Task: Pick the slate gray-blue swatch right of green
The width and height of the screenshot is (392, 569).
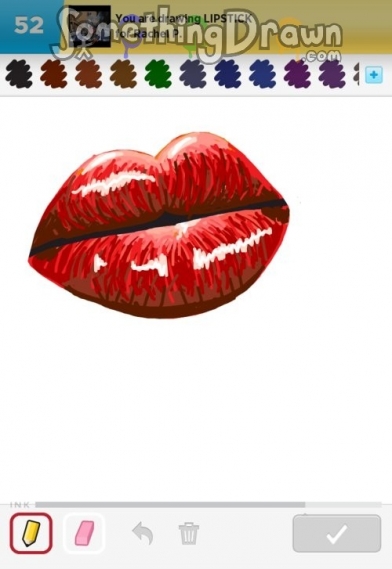Action: coord(193,74)
